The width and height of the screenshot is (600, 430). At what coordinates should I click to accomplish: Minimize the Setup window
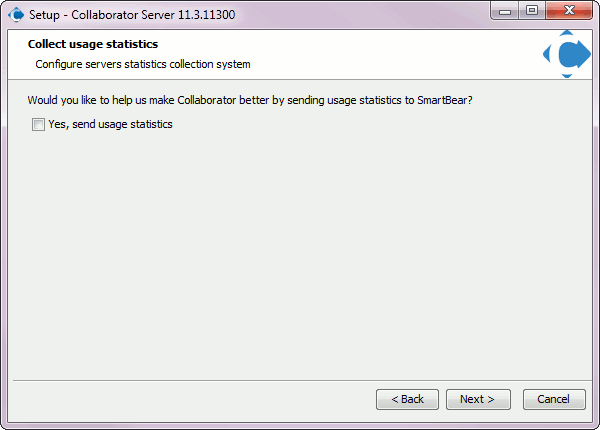[505, 11]
